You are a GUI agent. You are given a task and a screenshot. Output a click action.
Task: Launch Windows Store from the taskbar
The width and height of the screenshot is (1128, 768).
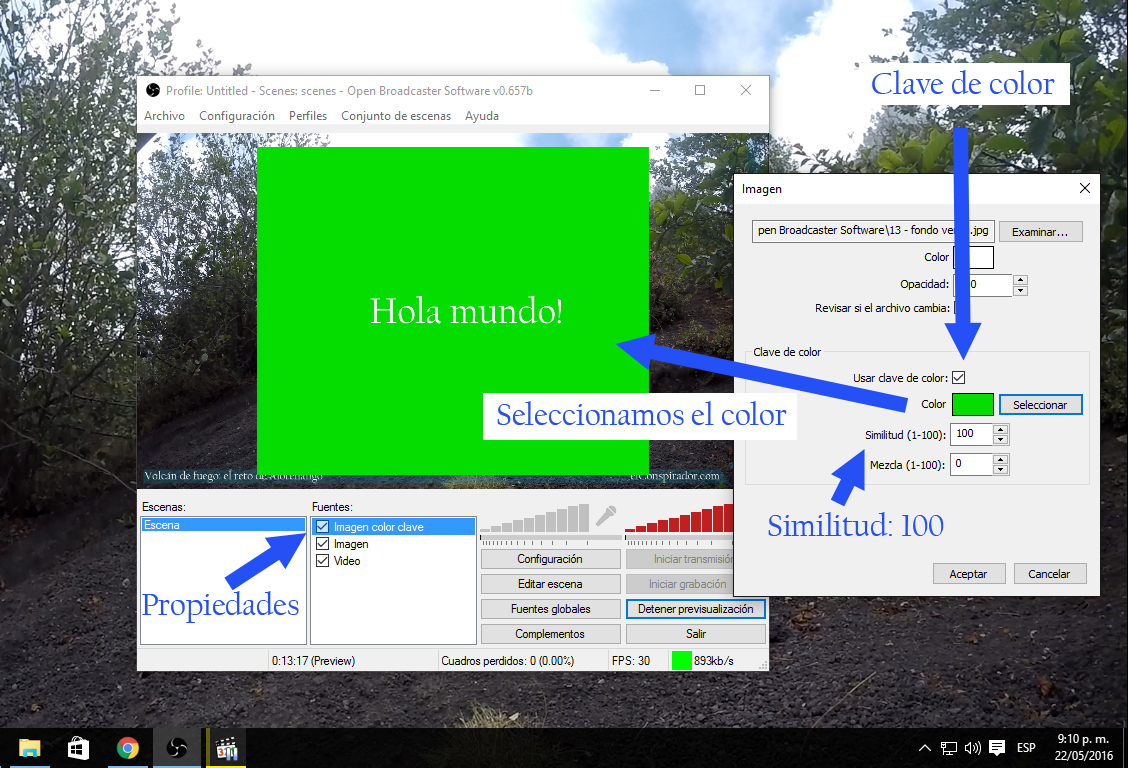tap(79, 748)
